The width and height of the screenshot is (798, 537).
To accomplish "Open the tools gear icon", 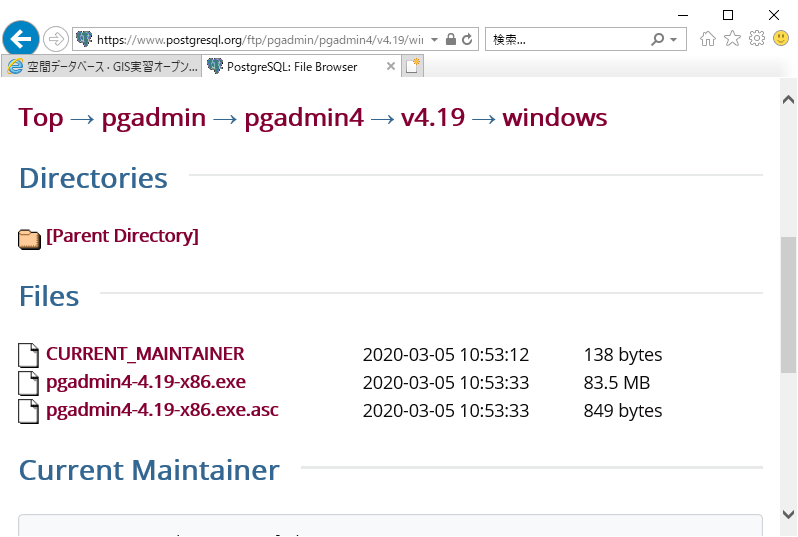I will coord(757,39).
